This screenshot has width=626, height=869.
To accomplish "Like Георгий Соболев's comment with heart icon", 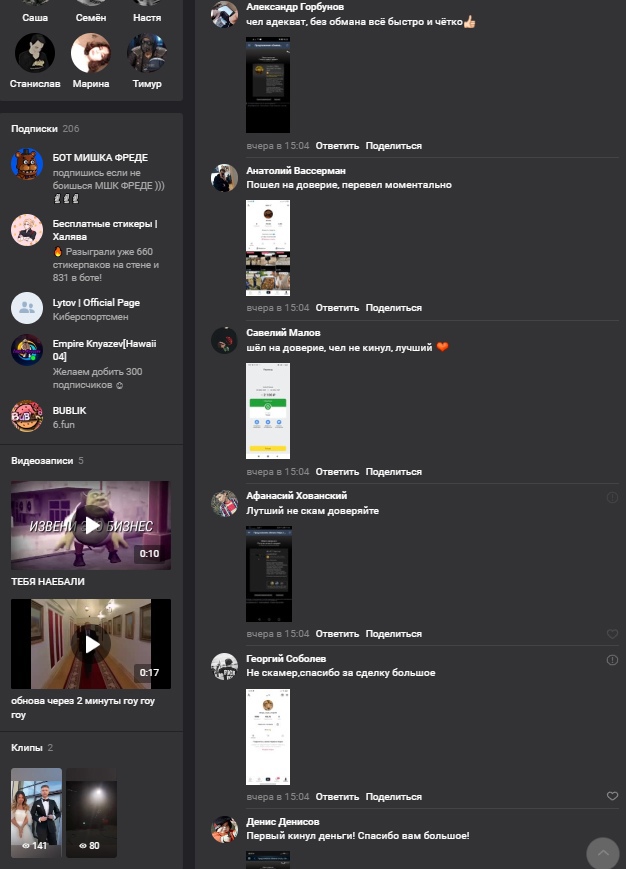I will click(x=612, y=796).
